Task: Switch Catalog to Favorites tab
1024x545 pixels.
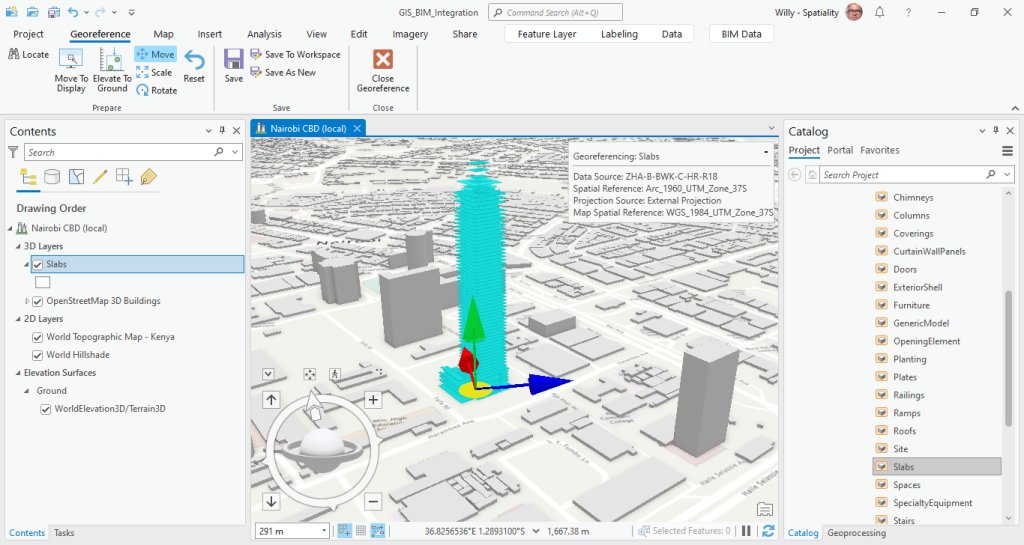Action: pyautogui.click(x=879, y=150)
